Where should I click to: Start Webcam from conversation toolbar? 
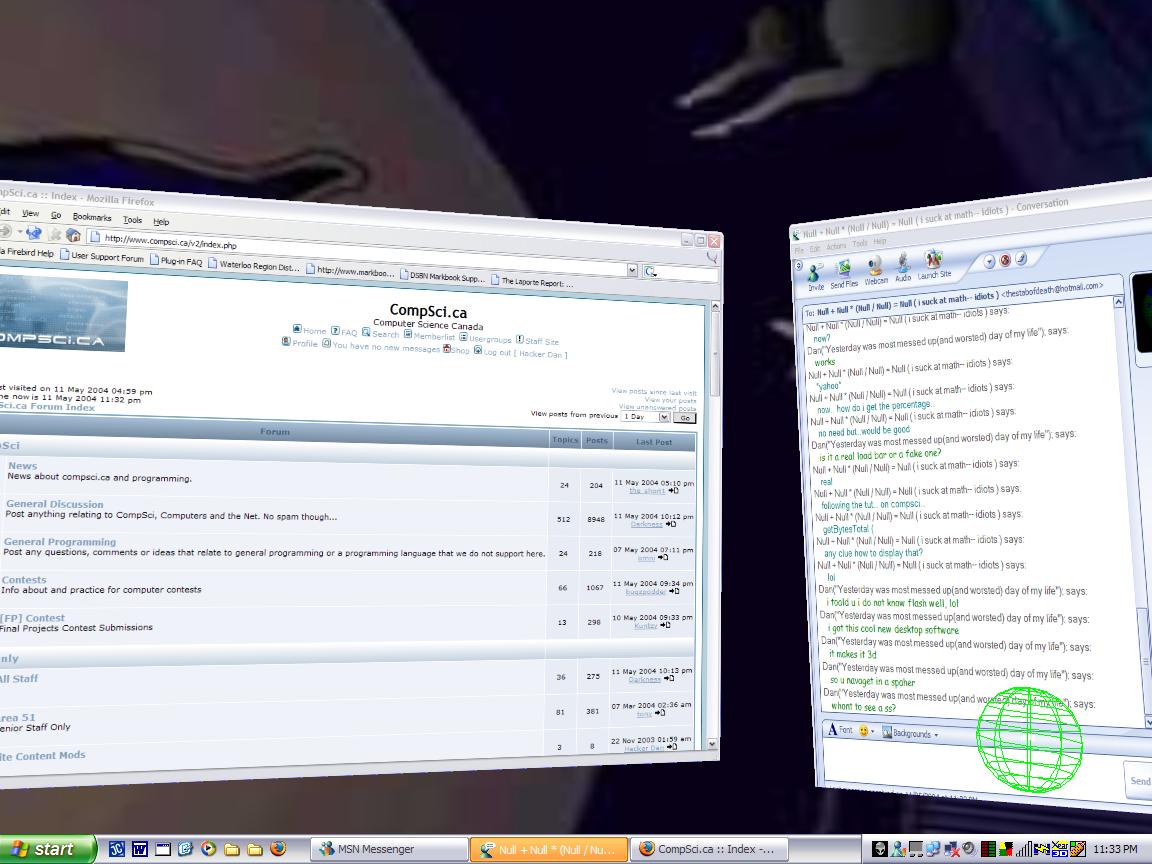click(x=875, y=267)
